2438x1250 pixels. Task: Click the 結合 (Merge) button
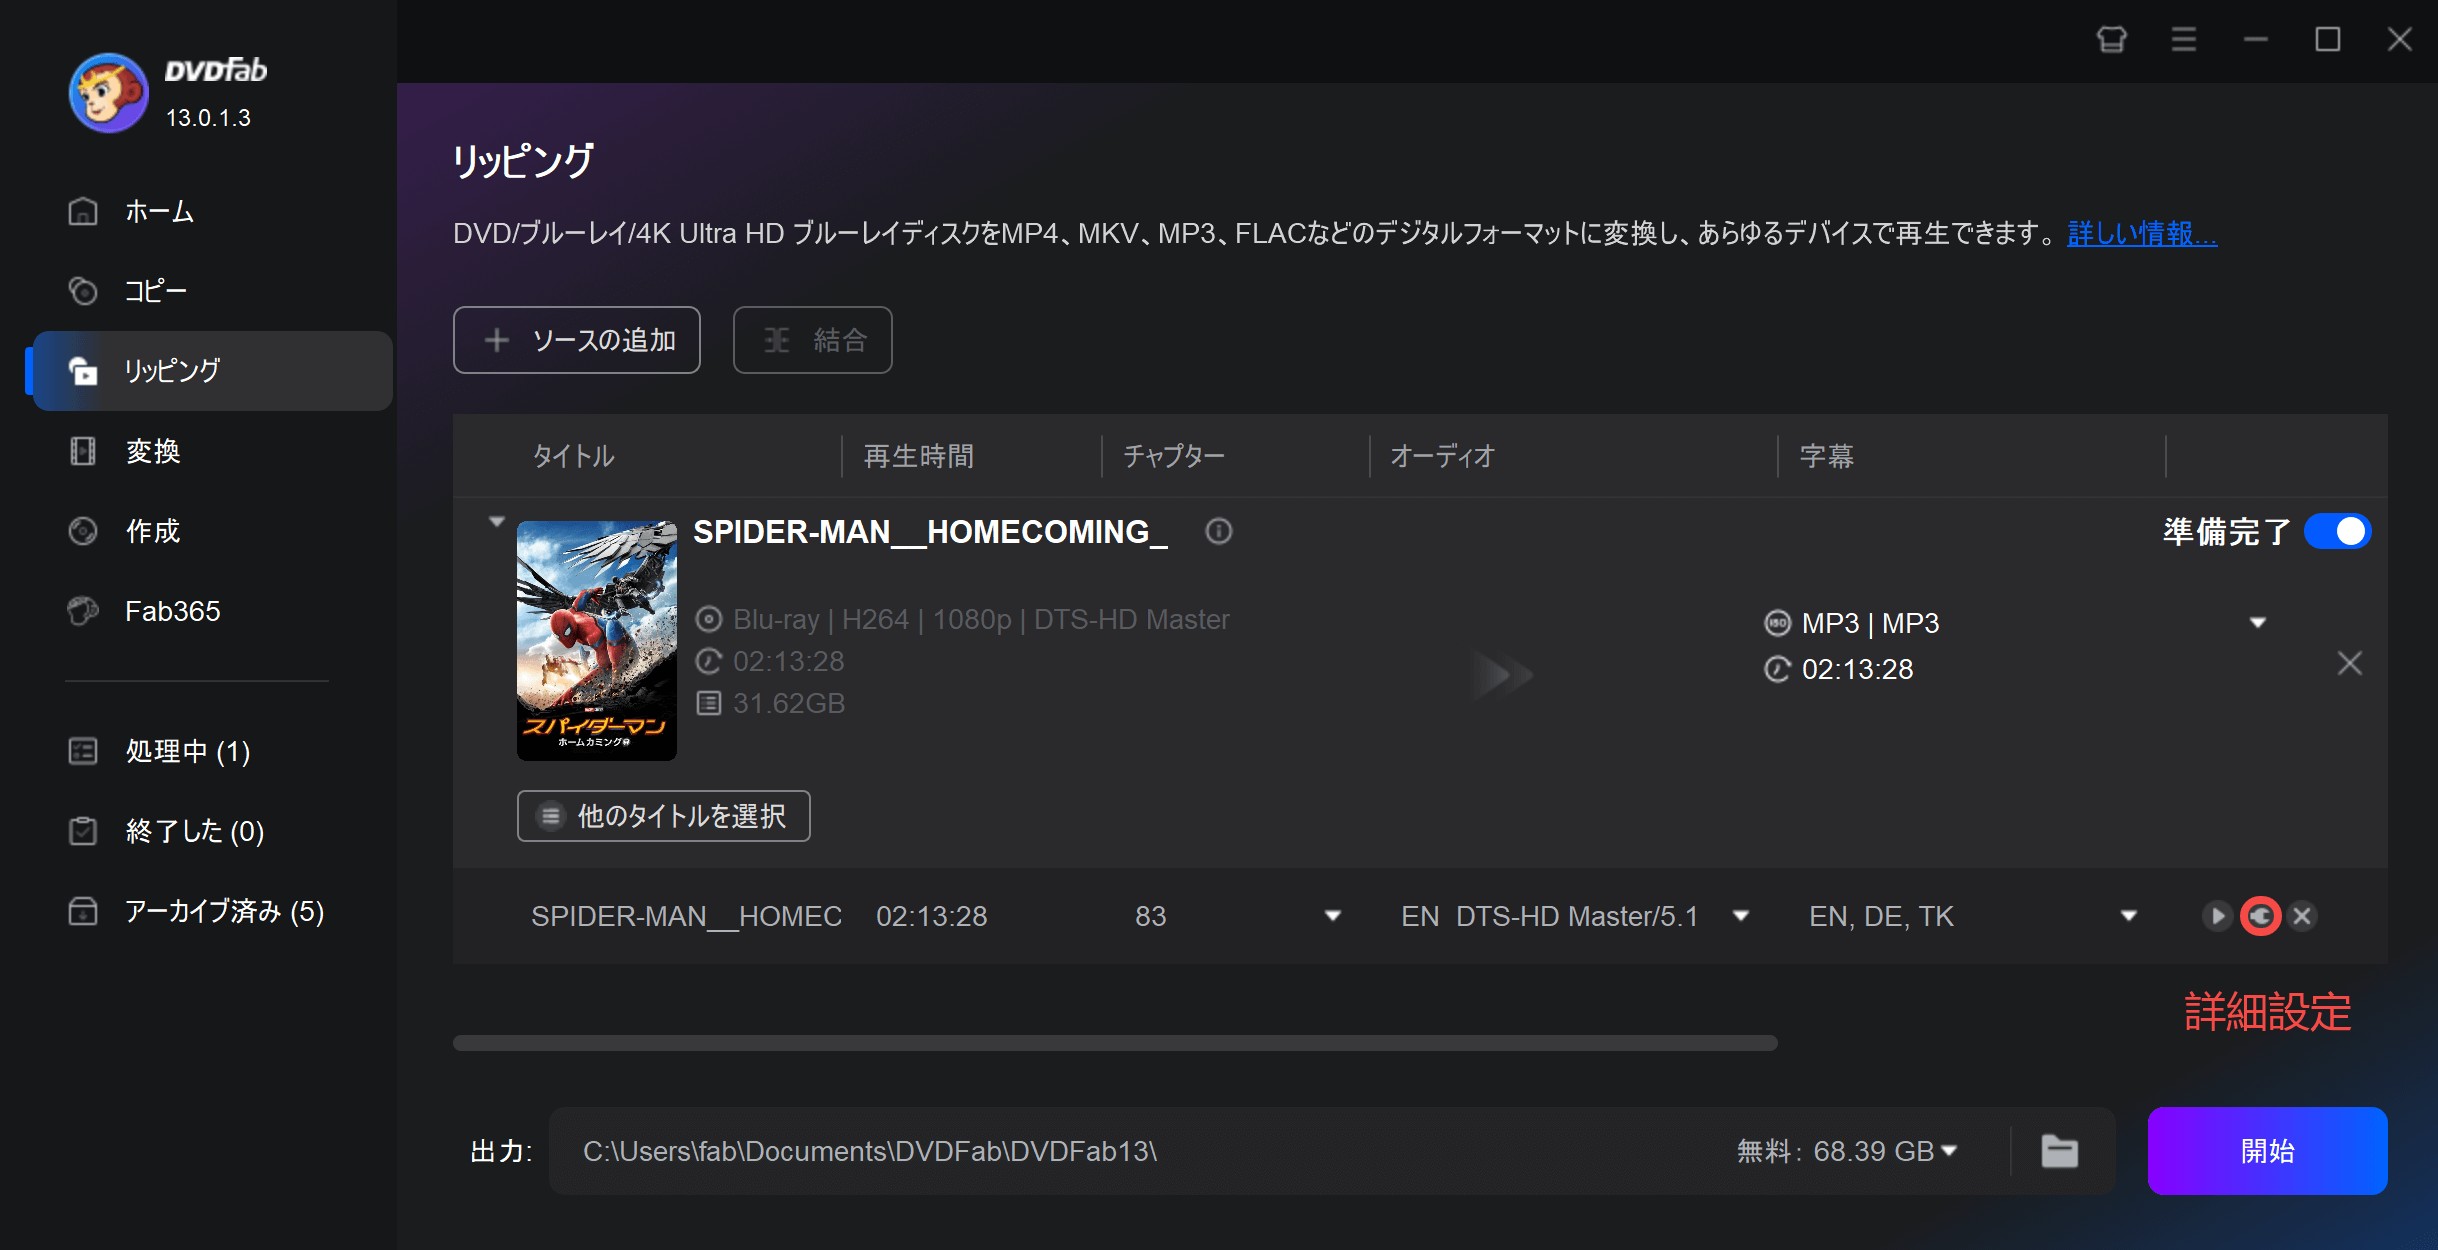[x=813, y=340]
